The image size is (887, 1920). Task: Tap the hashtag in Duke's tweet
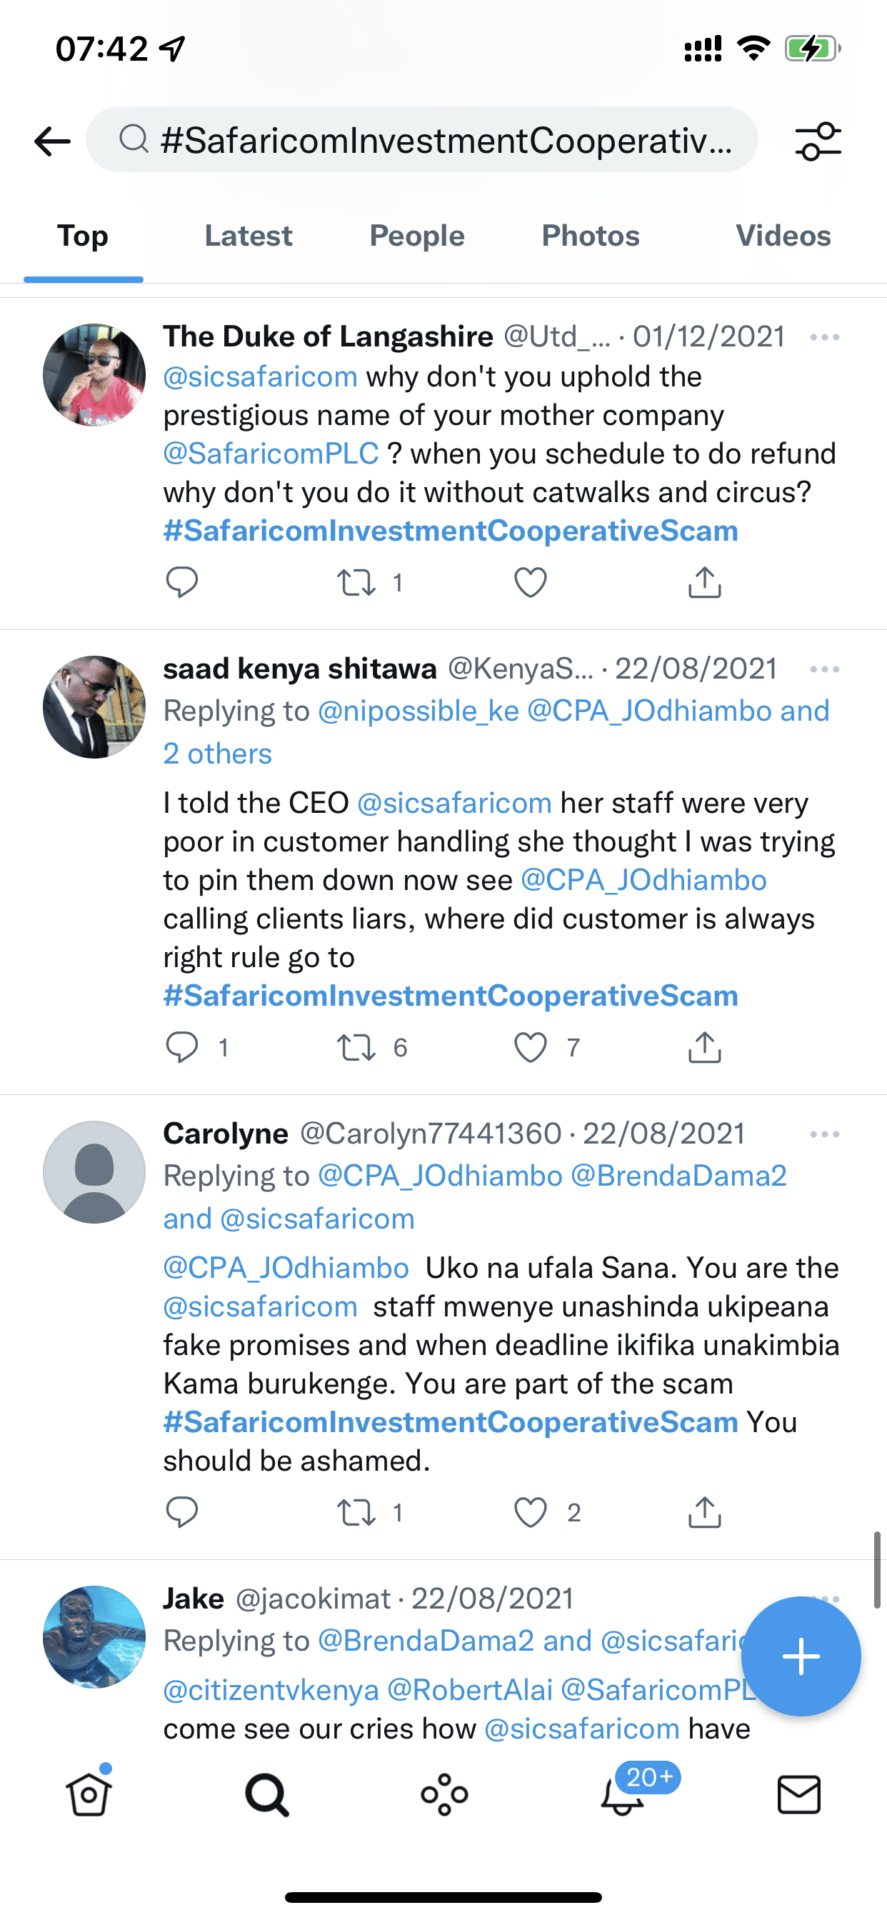tap(450, 531)
